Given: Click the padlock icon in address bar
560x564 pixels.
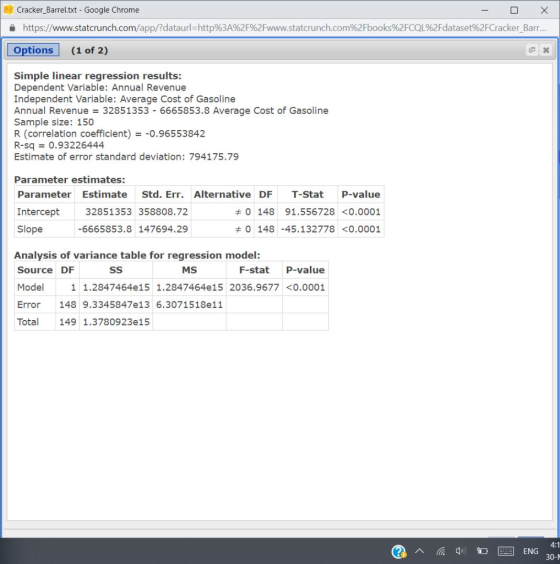Looking at the screenshot, I should click(x=12, y=28).
